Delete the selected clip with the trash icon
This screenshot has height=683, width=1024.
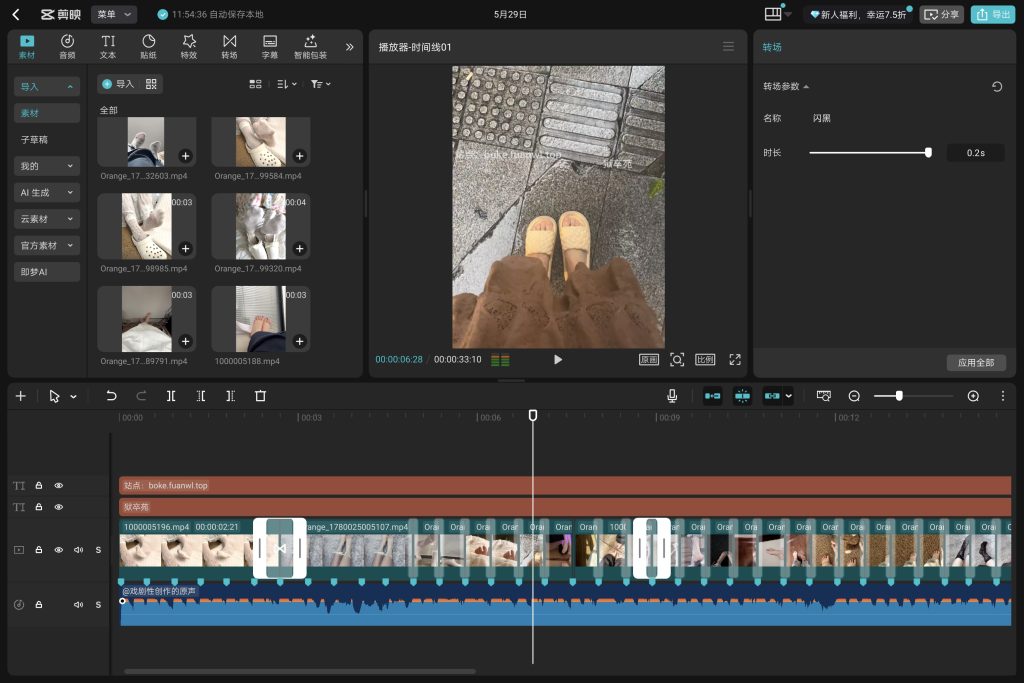click(x=261, y=396)
